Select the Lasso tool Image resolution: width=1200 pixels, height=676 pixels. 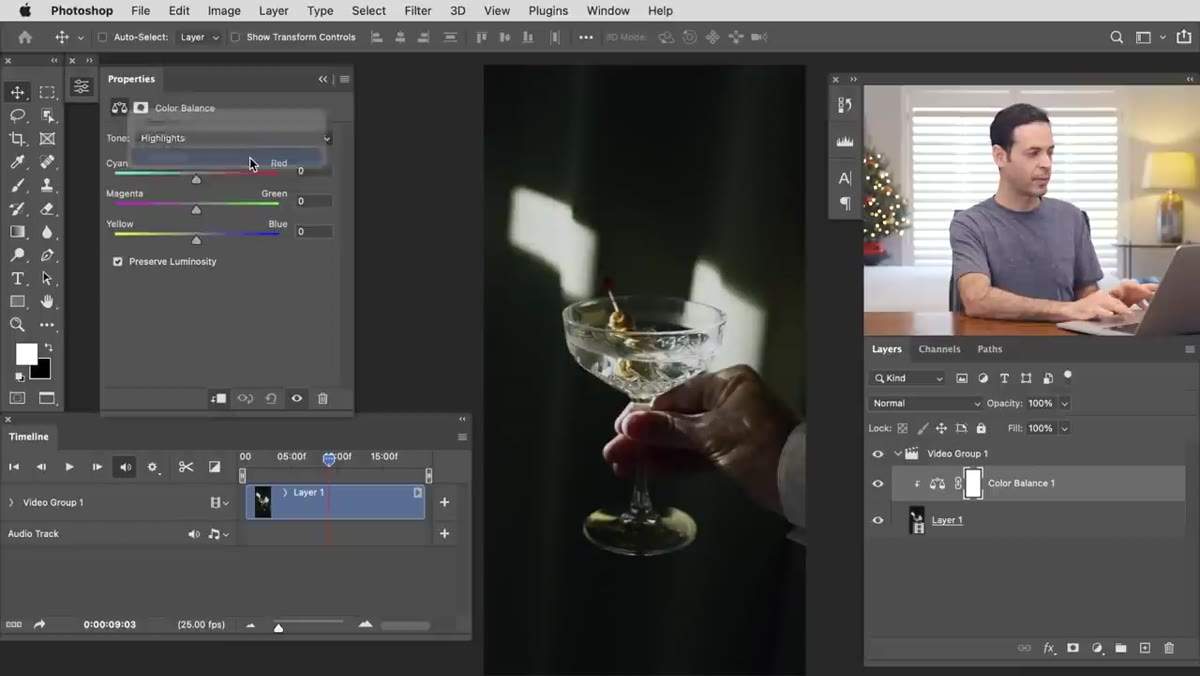click(x=17, y=115)
